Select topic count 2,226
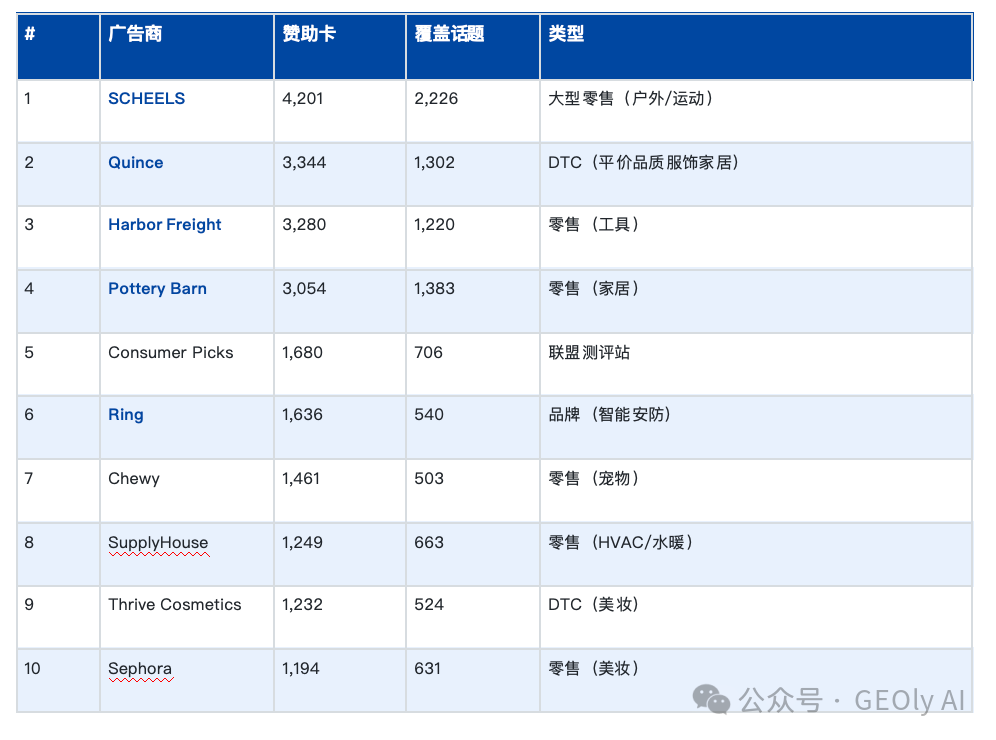Image resolution: width=996 pixels, height=740 pixels. [436, 98]
